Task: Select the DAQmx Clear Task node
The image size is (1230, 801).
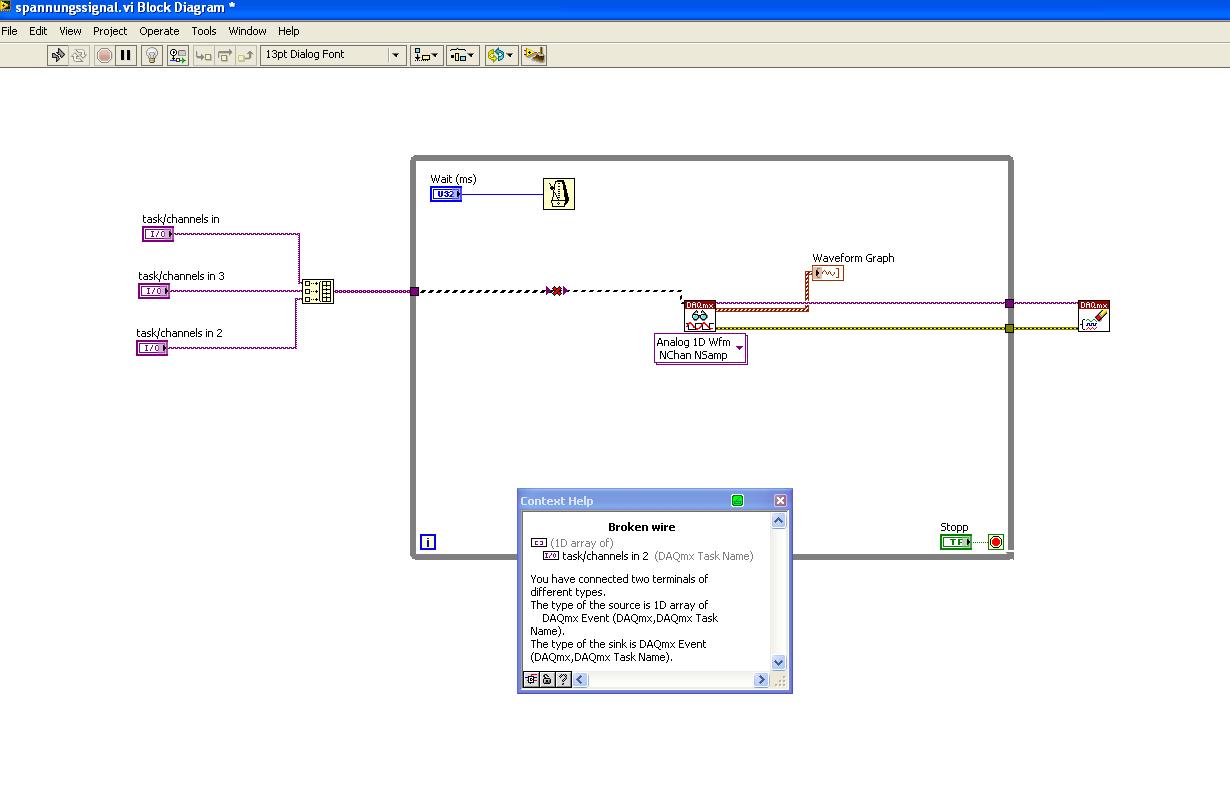Action: [1094, 316]
